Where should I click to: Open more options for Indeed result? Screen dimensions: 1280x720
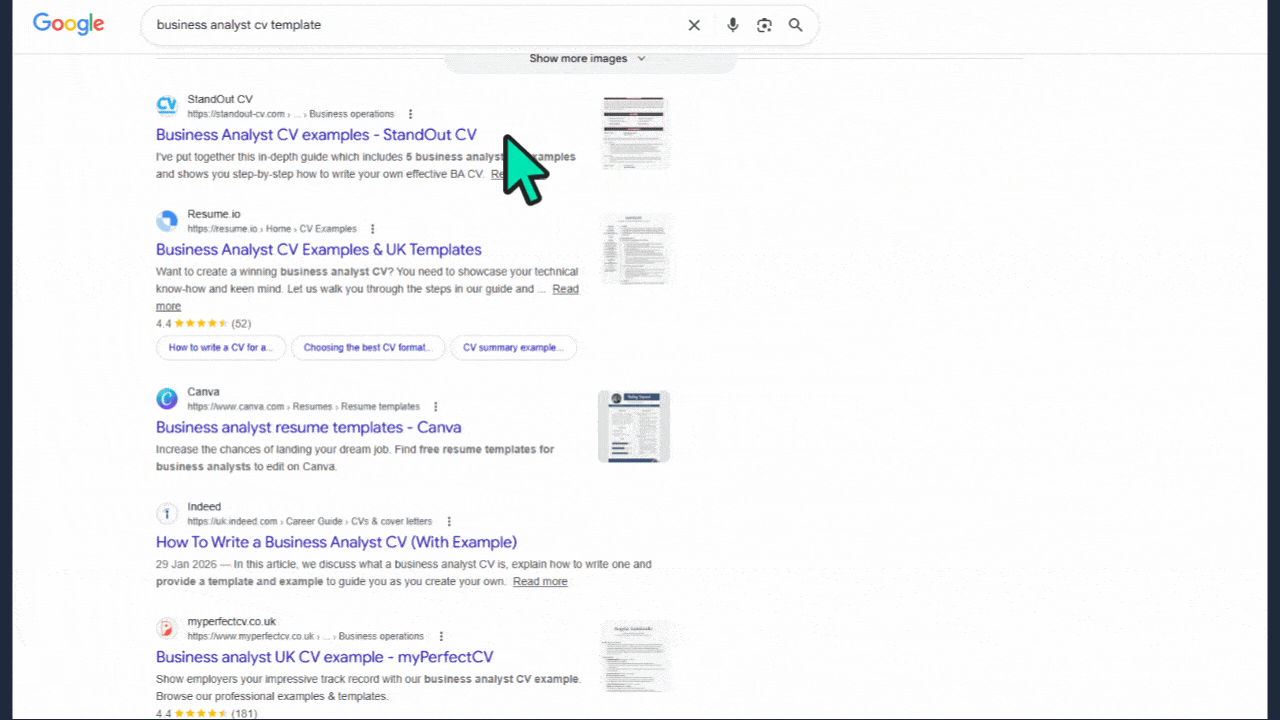[x=449, y=522]
